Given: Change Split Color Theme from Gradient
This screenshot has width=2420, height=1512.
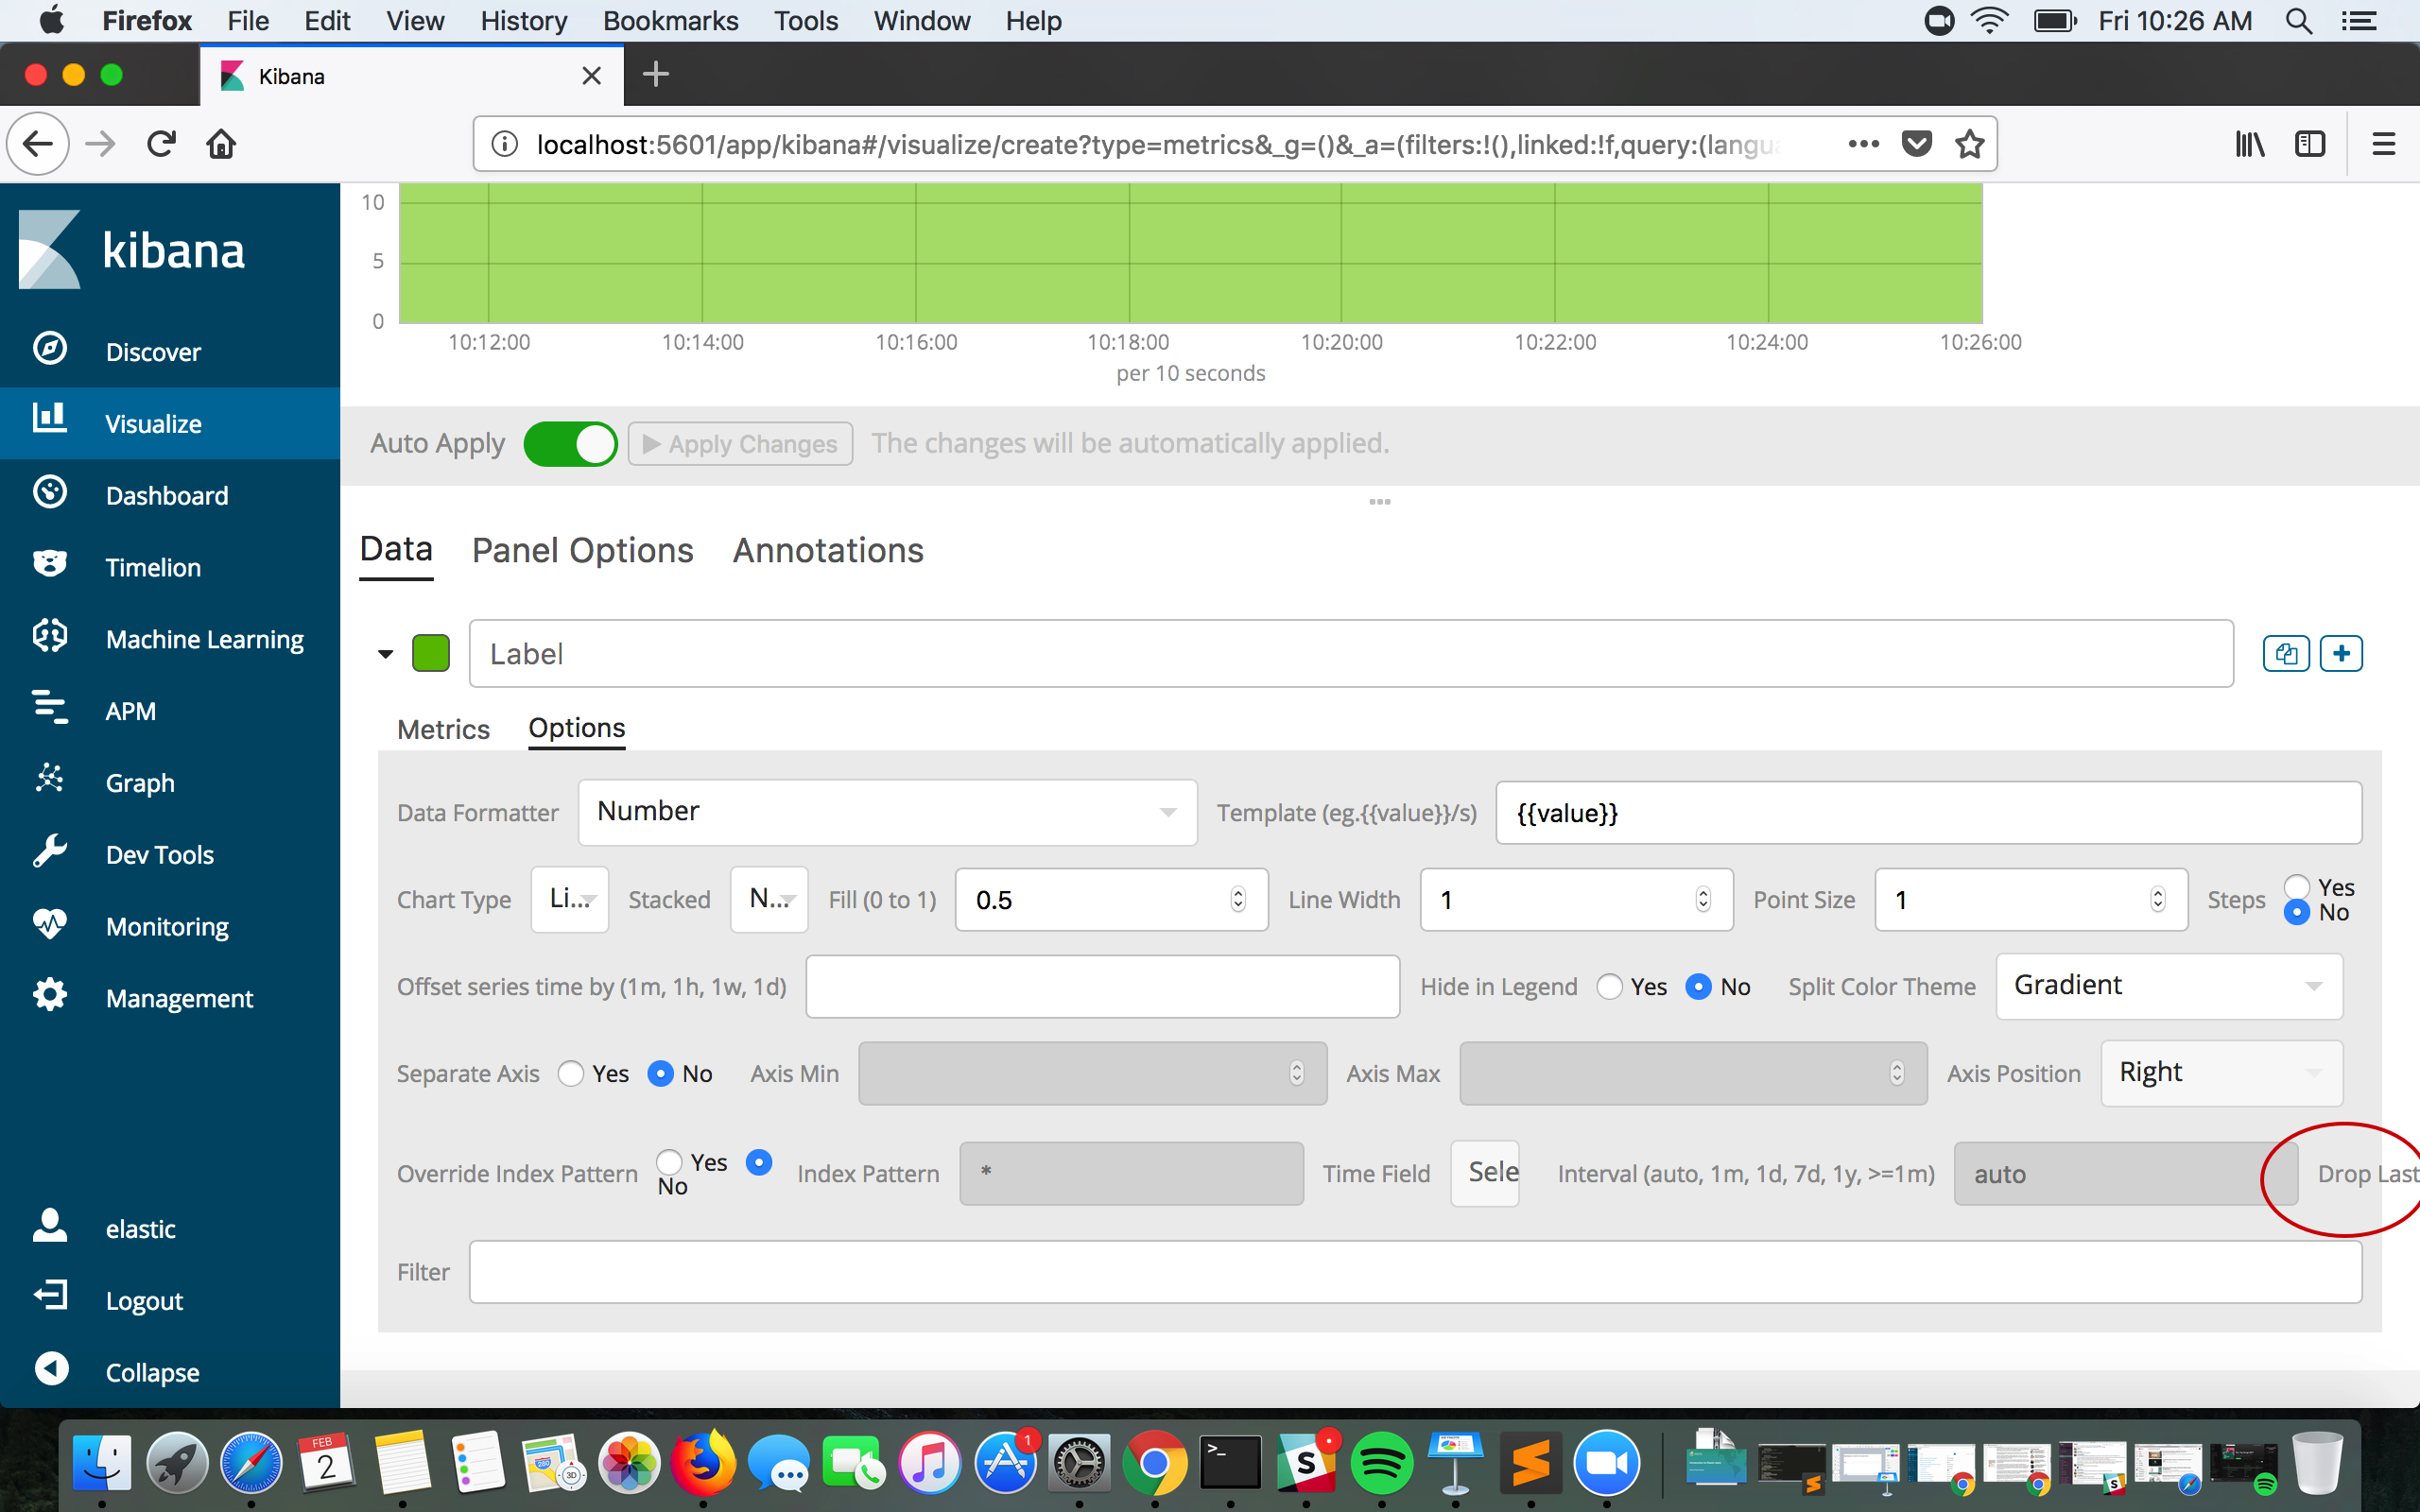Looking at the screenshot, I should pyautogui.click(x=2168, y=985).
